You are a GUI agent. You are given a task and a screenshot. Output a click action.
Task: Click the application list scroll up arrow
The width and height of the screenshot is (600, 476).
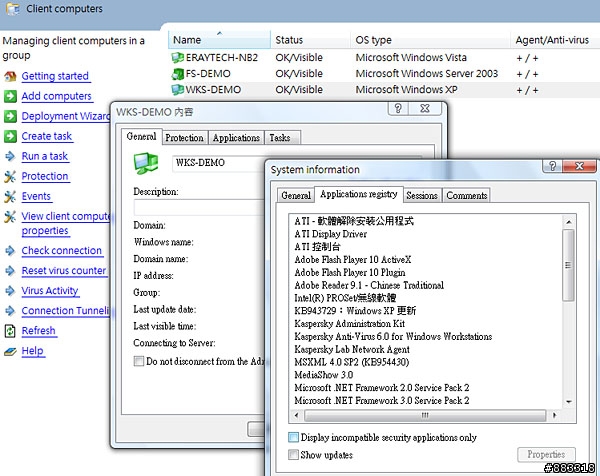pos(569,222)
